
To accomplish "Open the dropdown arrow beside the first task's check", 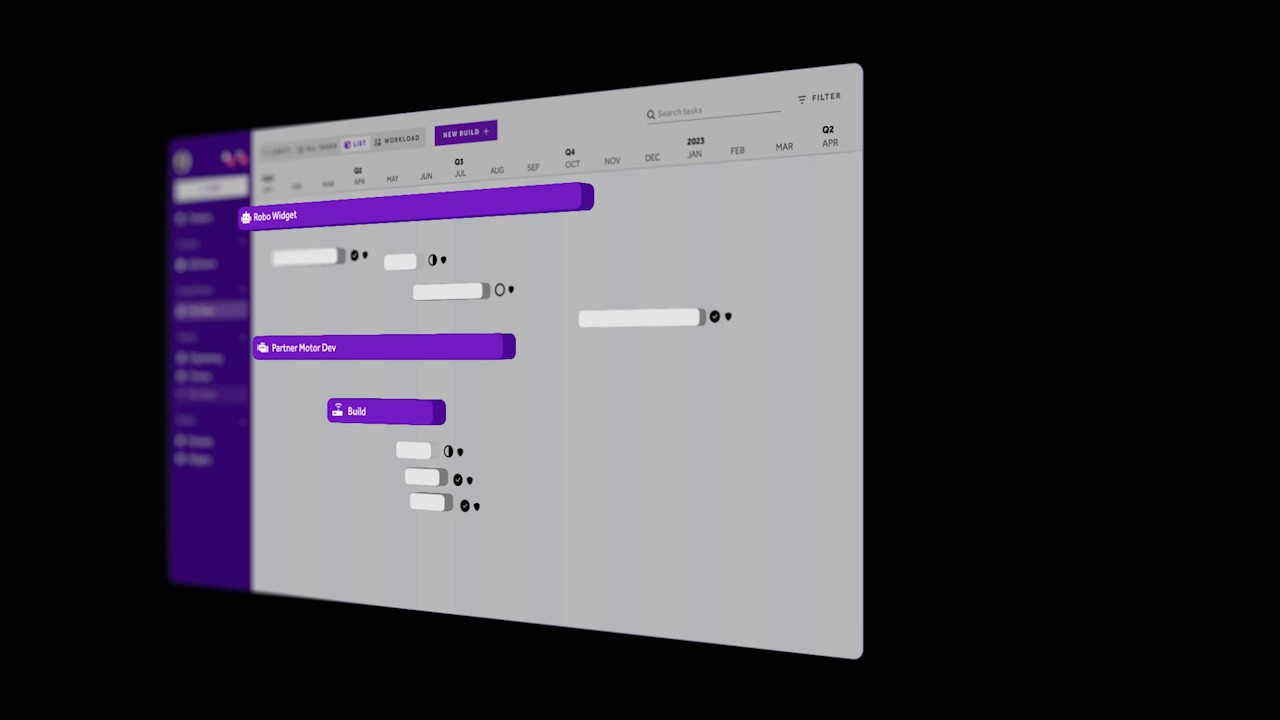I will pos(366,257).
